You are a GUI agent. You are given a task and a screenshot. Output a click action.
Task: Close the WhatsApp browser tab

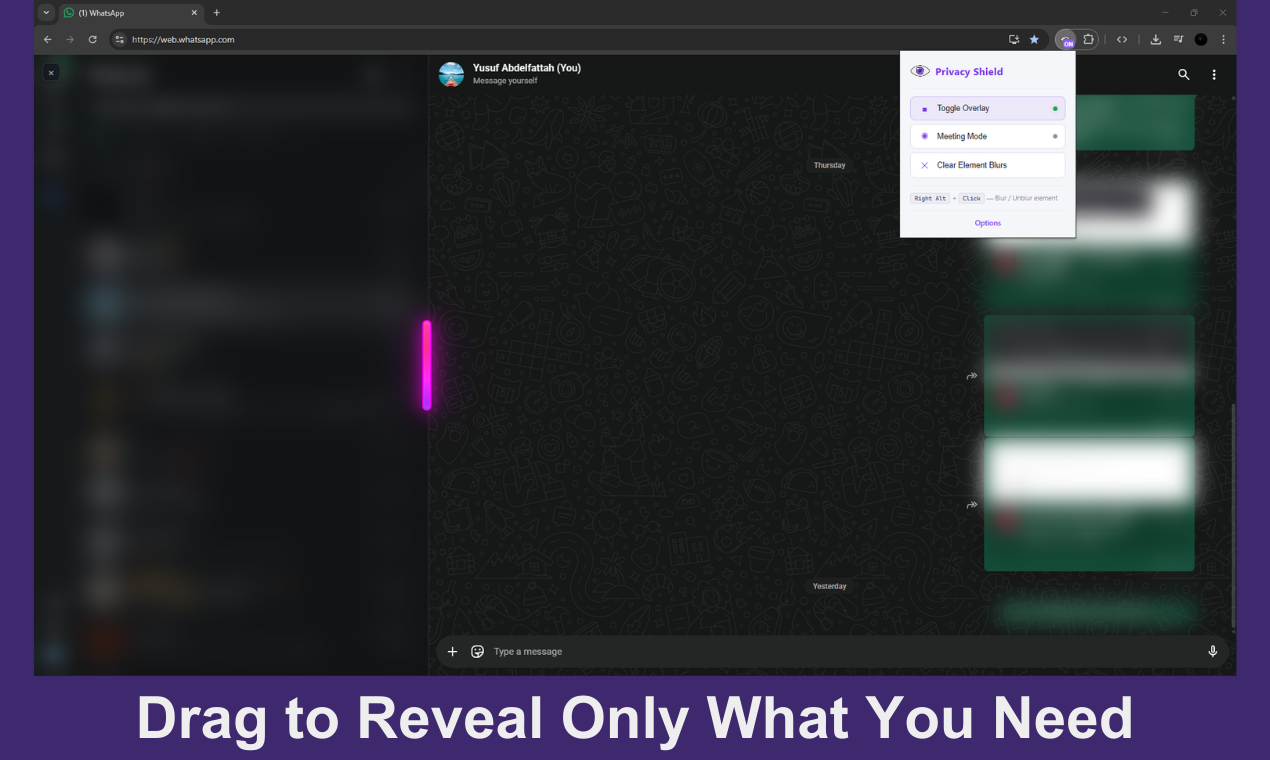194,13
